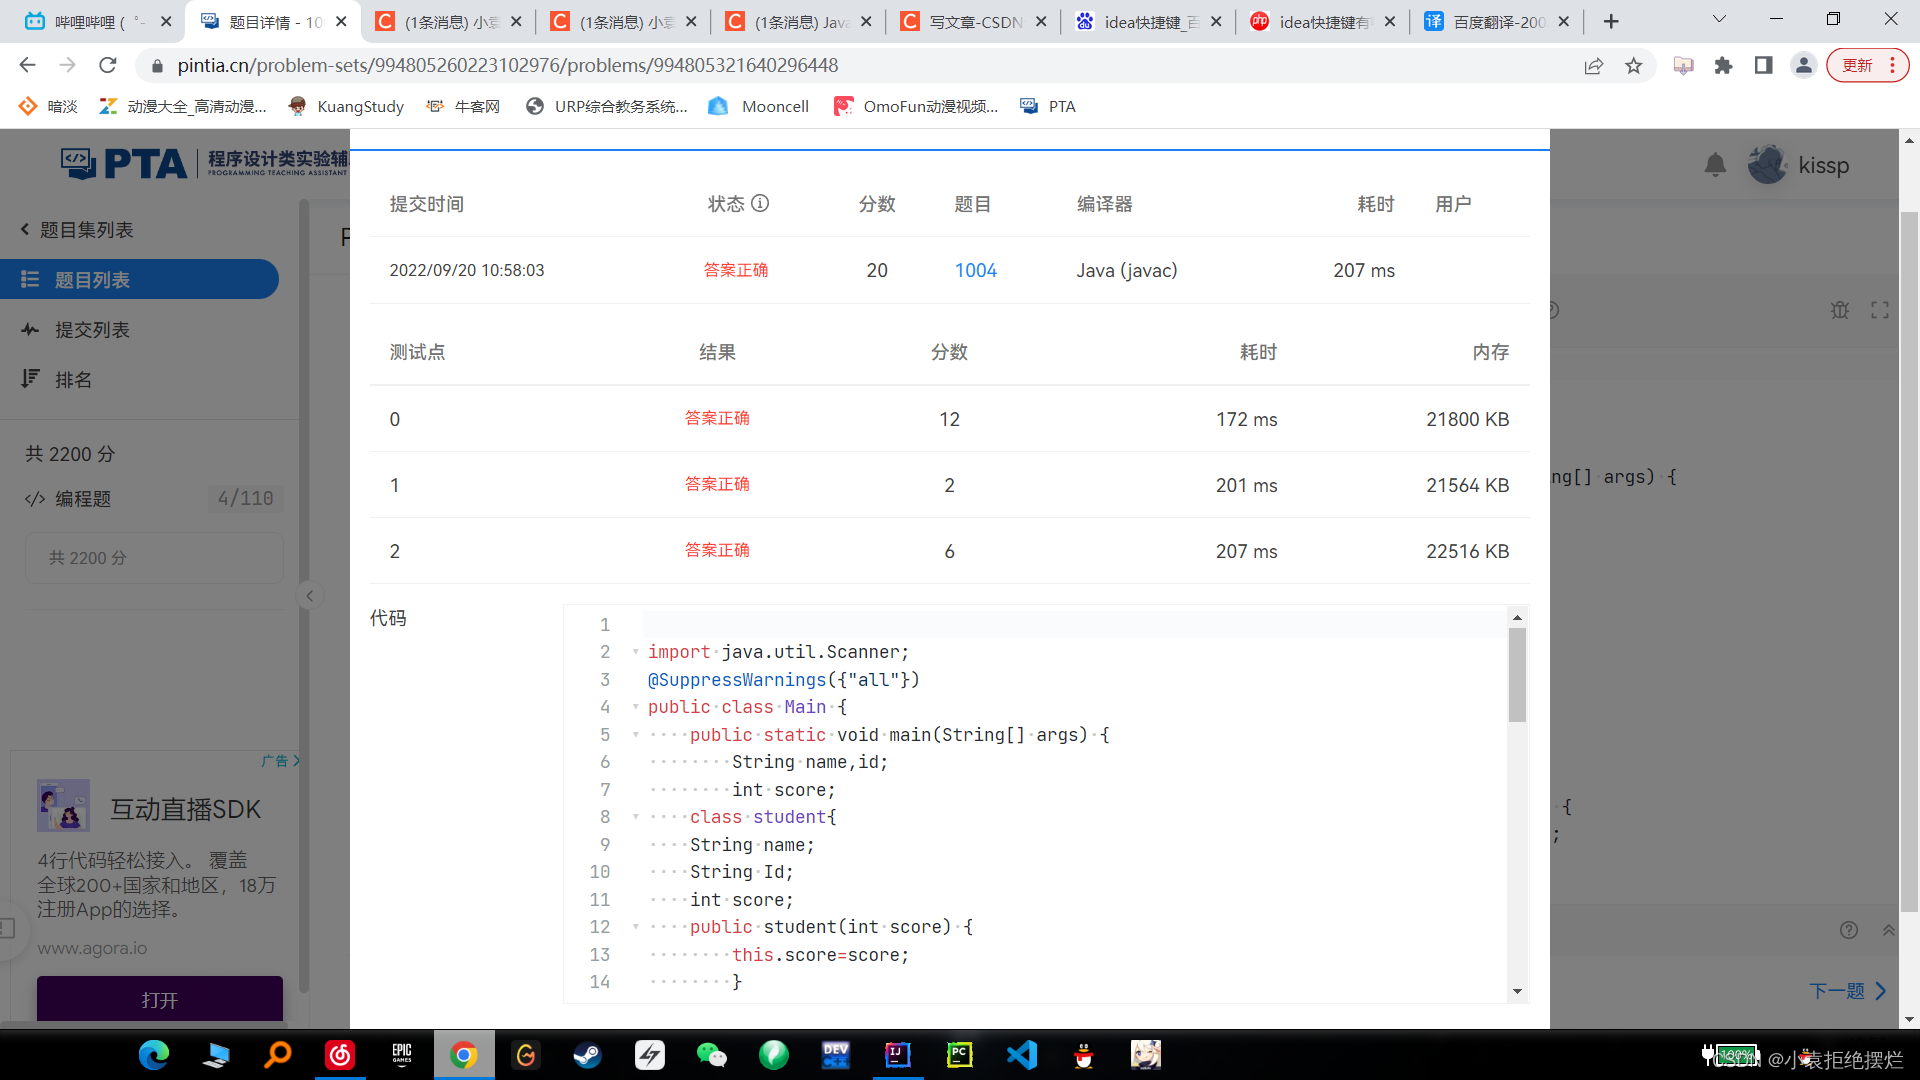Screen dimensions: 1920x1080
Task: Open 提交列表 in the sidebar
Action: [92, 330]
